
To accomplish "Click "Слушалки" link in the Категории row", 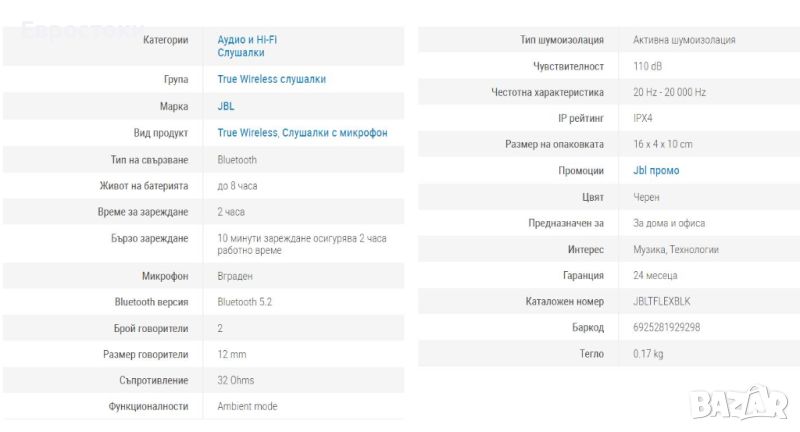I will coord(241,52).
